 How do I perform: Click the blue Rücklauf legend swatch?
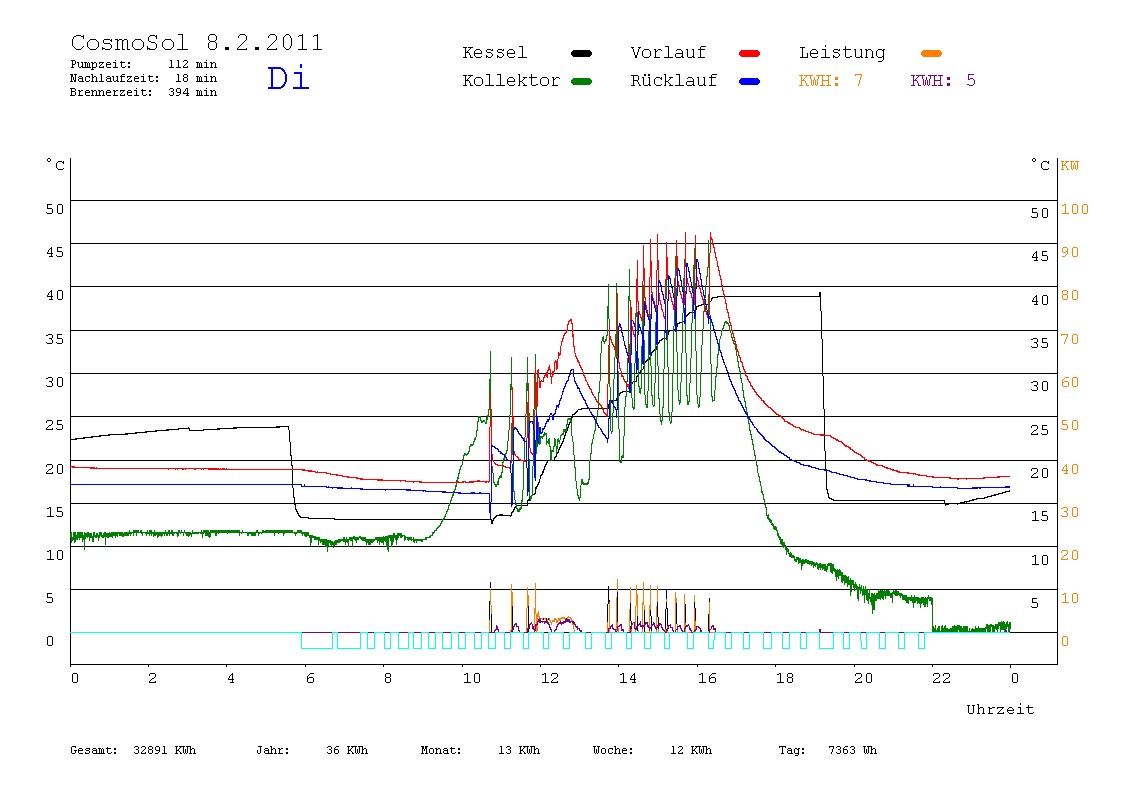750,81
